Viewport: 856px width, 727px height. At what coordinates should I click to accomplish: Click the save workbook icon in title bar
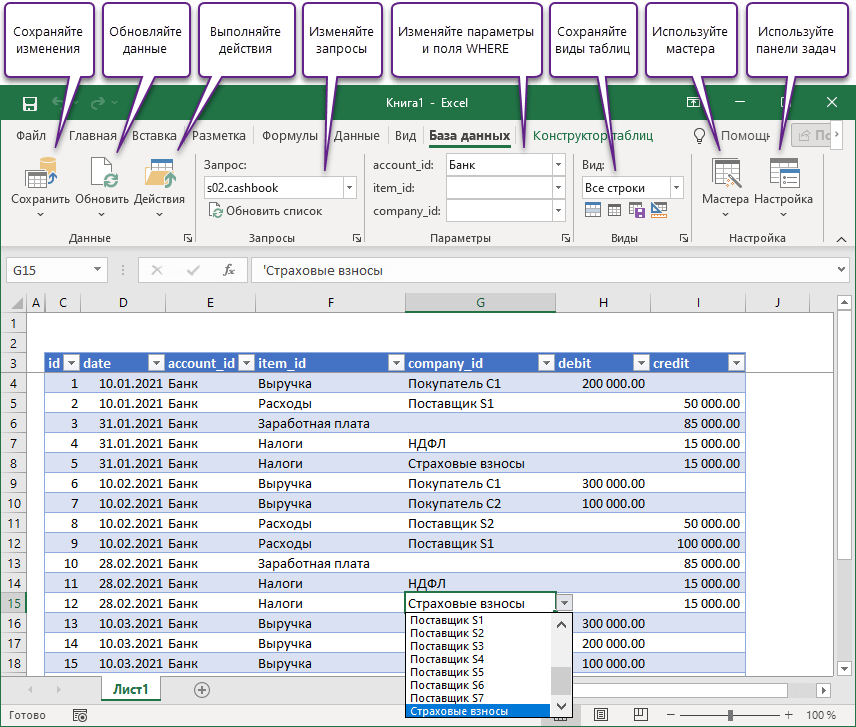click(x=30, y=103)
